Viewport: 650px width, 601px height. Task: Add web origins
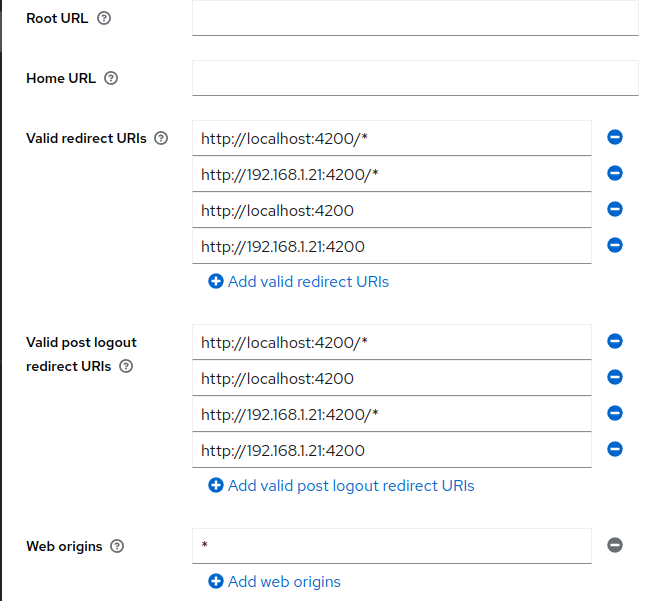click(274, 582)
